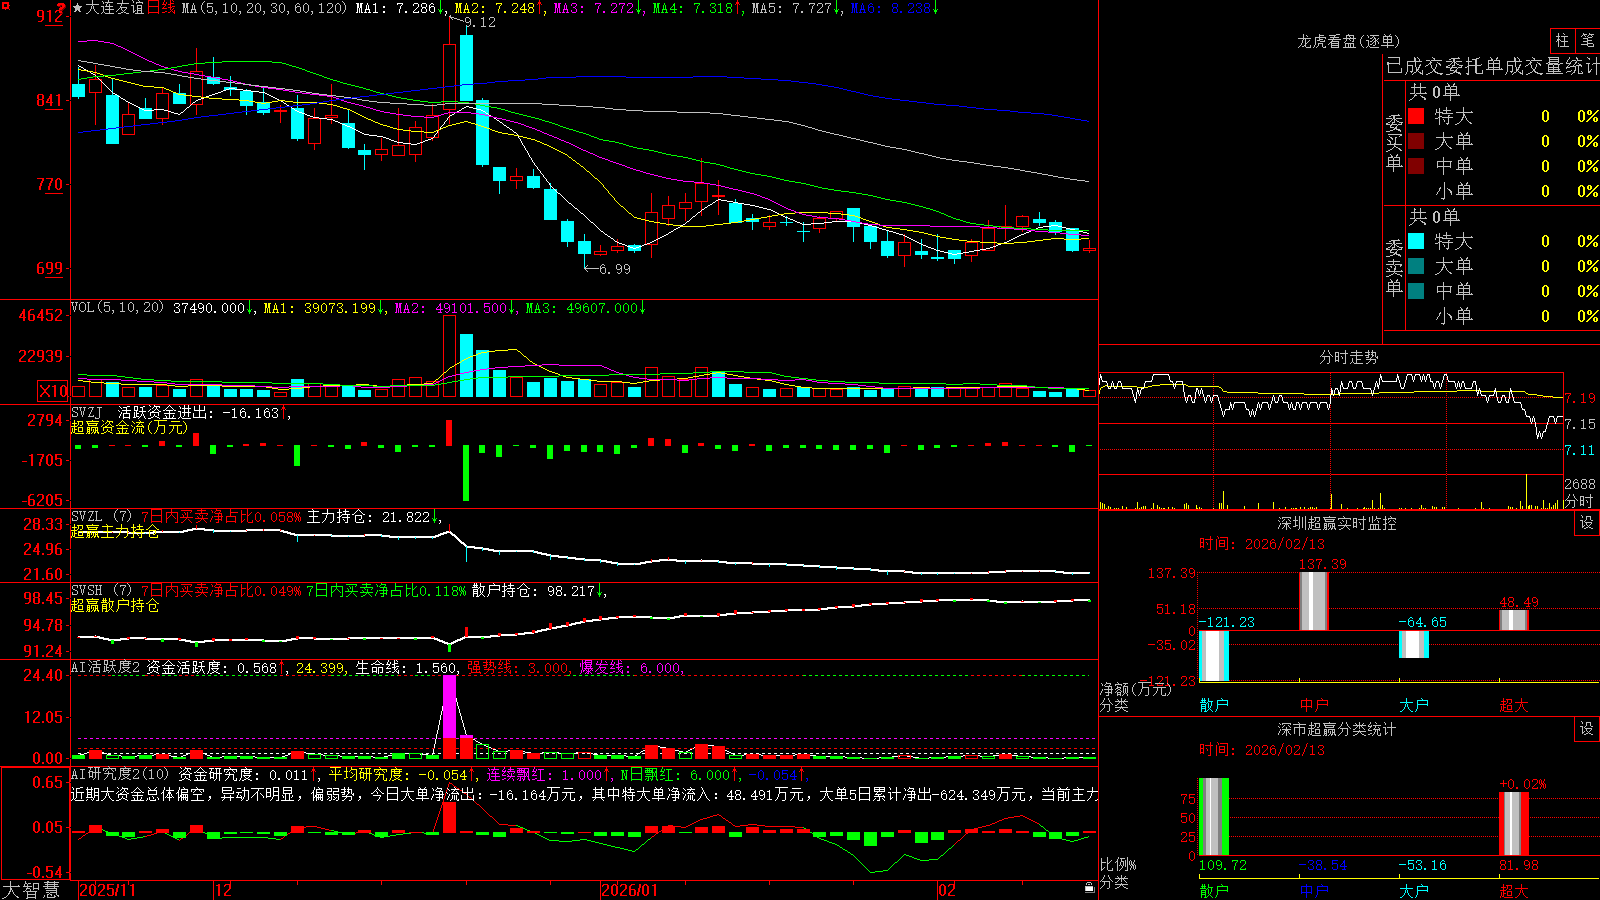Screen dimensions: 1600x900
Task: Click the red 特大 buy-order color swatch
Action: [1416, 116]
